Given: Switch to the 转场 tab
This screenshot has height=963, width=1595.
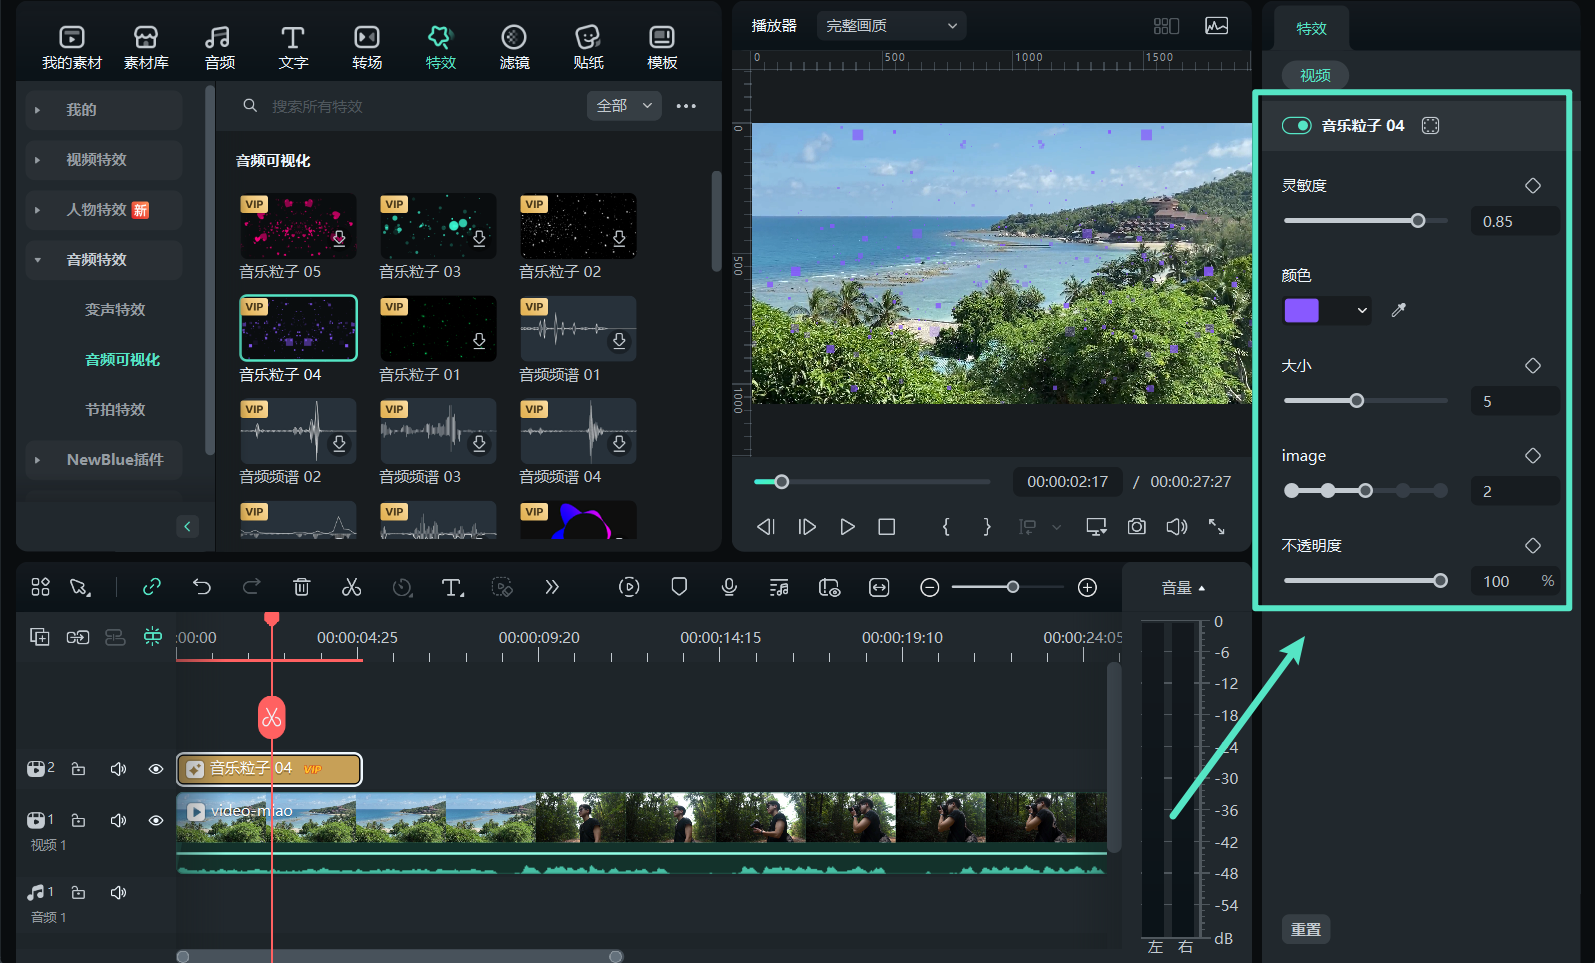Looking at the screenshot, I should [367, 47].
